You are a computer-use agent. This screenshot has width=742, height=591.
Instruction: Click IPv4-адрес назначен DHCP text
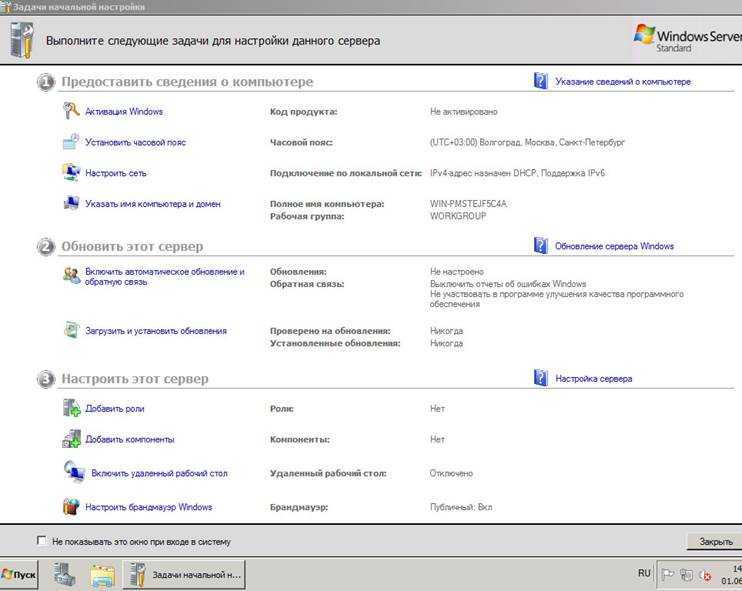(517, 173)
